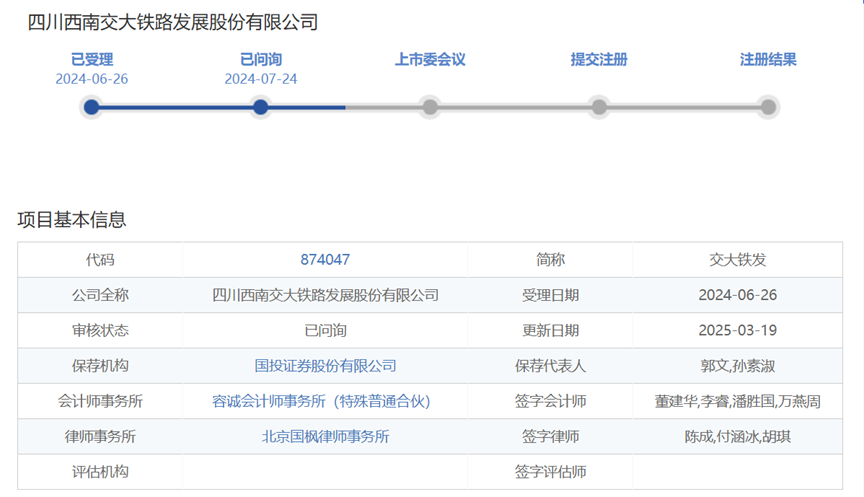Screen dimensions: 864x497
Task: Click the 律师事务所 label cell
Action: [100, 436]
